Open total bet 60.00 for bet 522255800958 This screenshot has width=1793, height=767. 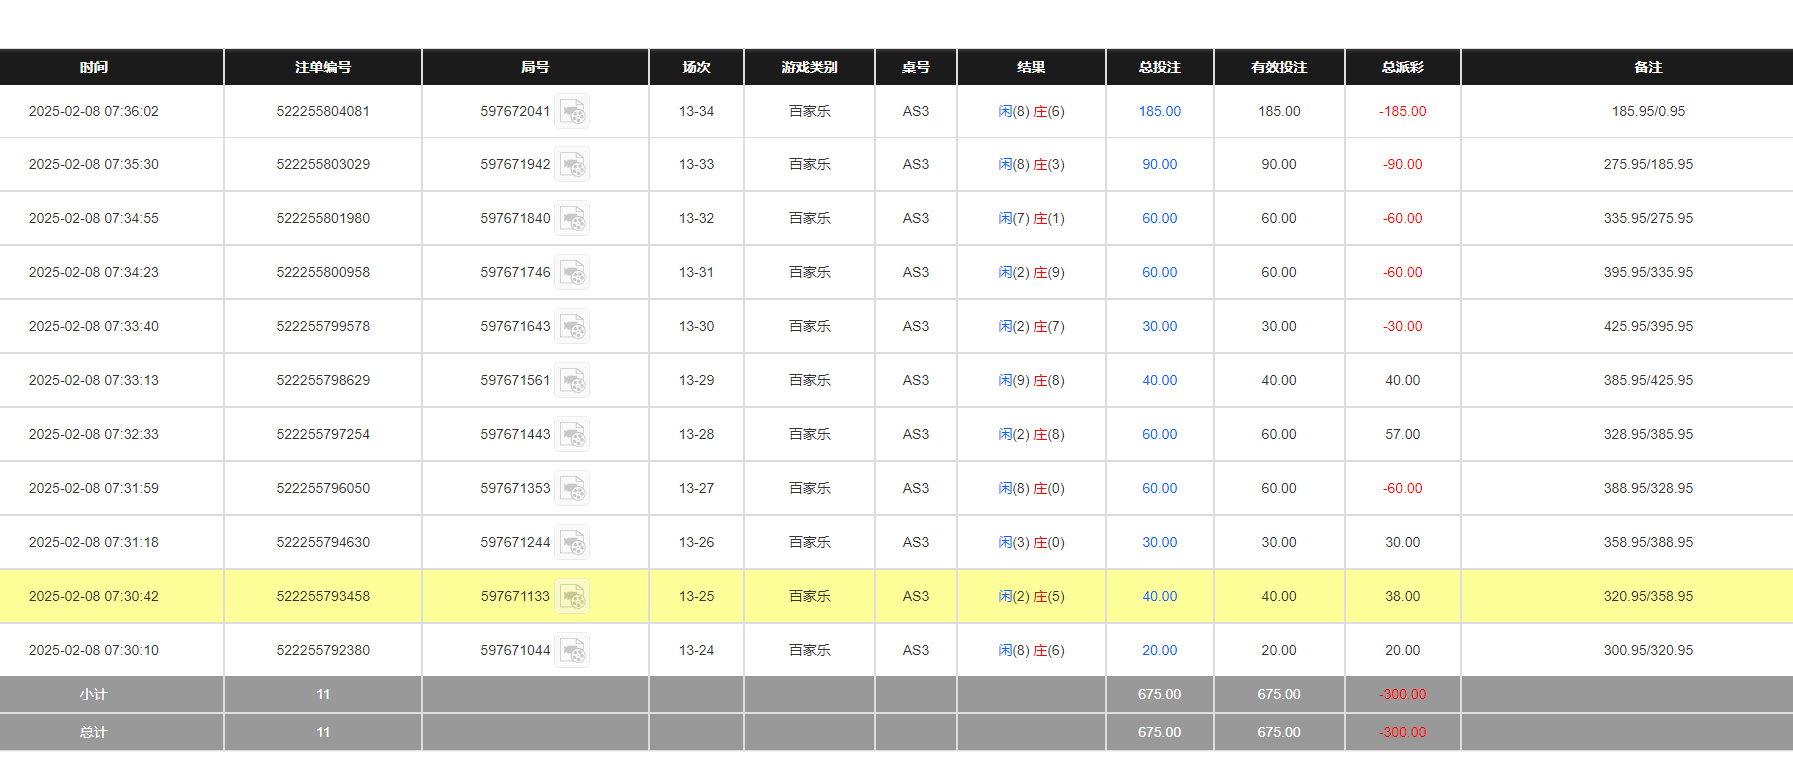coord(1160,272)
